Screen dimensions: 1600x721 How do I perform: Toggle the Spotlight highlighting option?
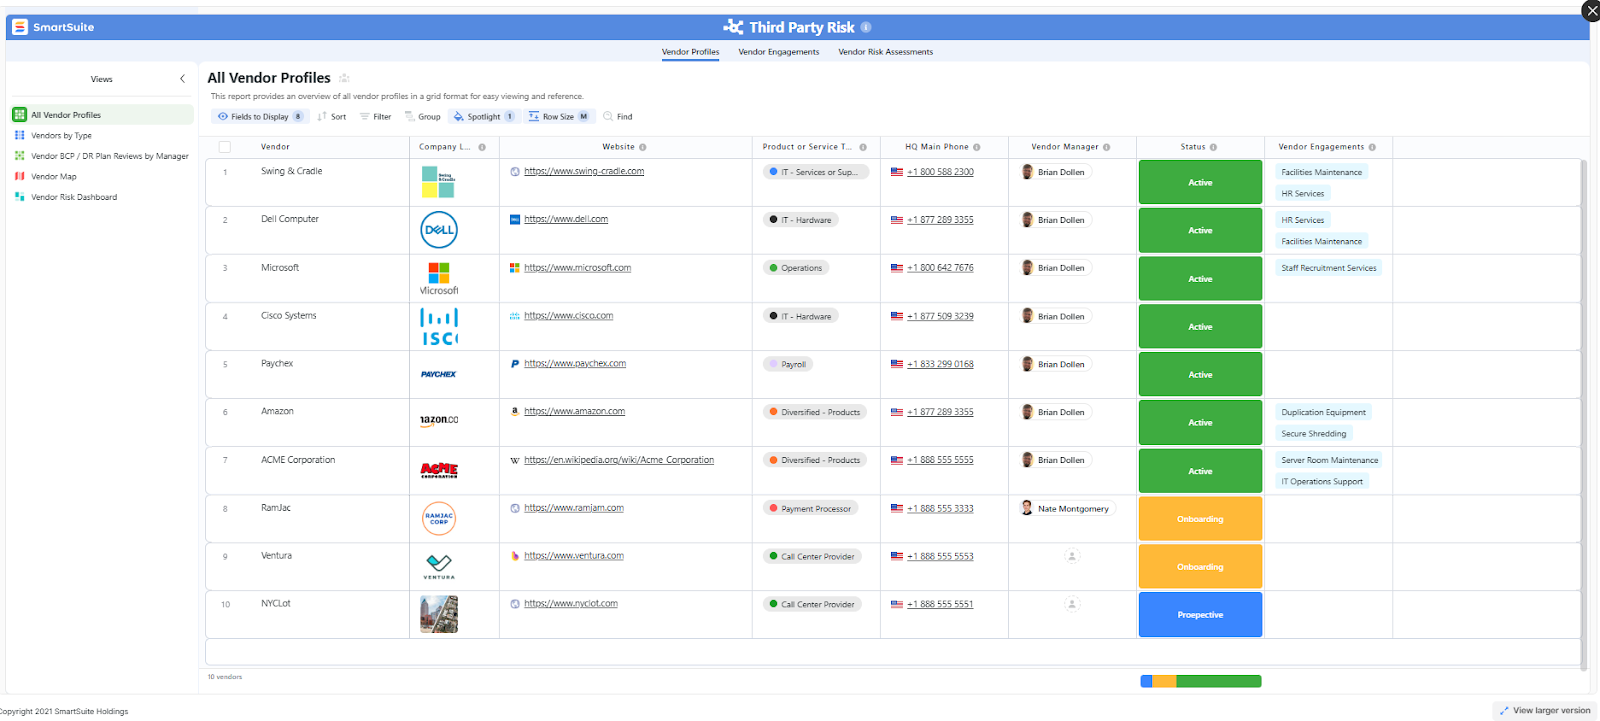(x=484, y=117)
